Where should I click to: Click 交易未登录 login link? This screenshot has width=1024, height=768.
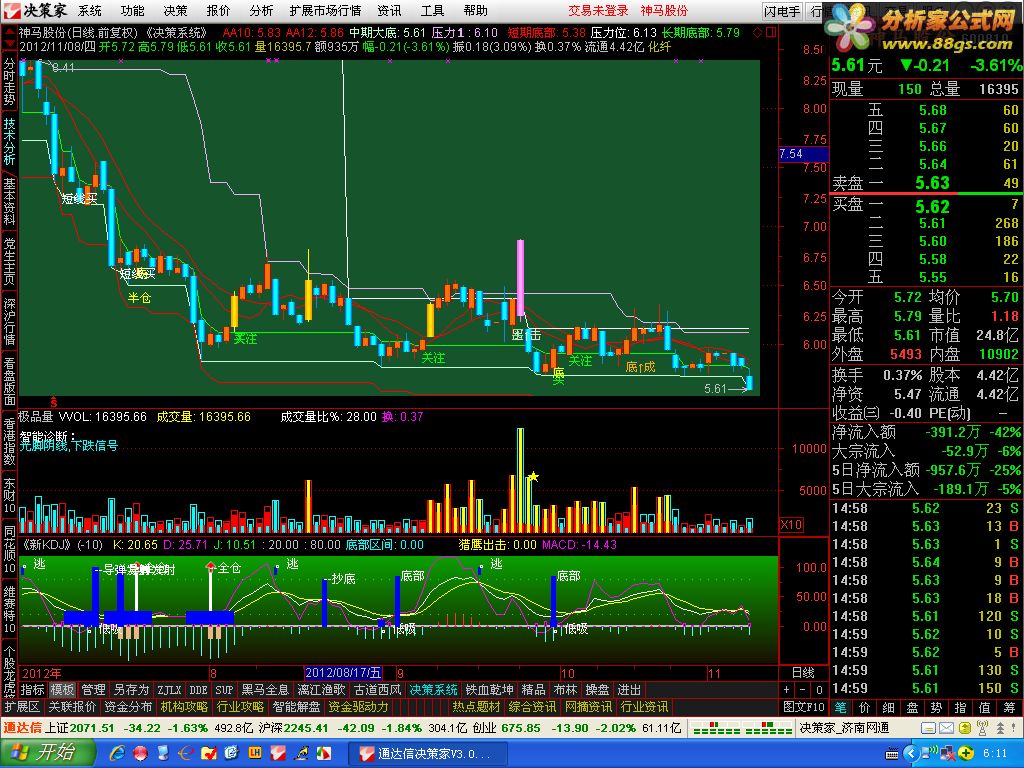click(598, 10)
